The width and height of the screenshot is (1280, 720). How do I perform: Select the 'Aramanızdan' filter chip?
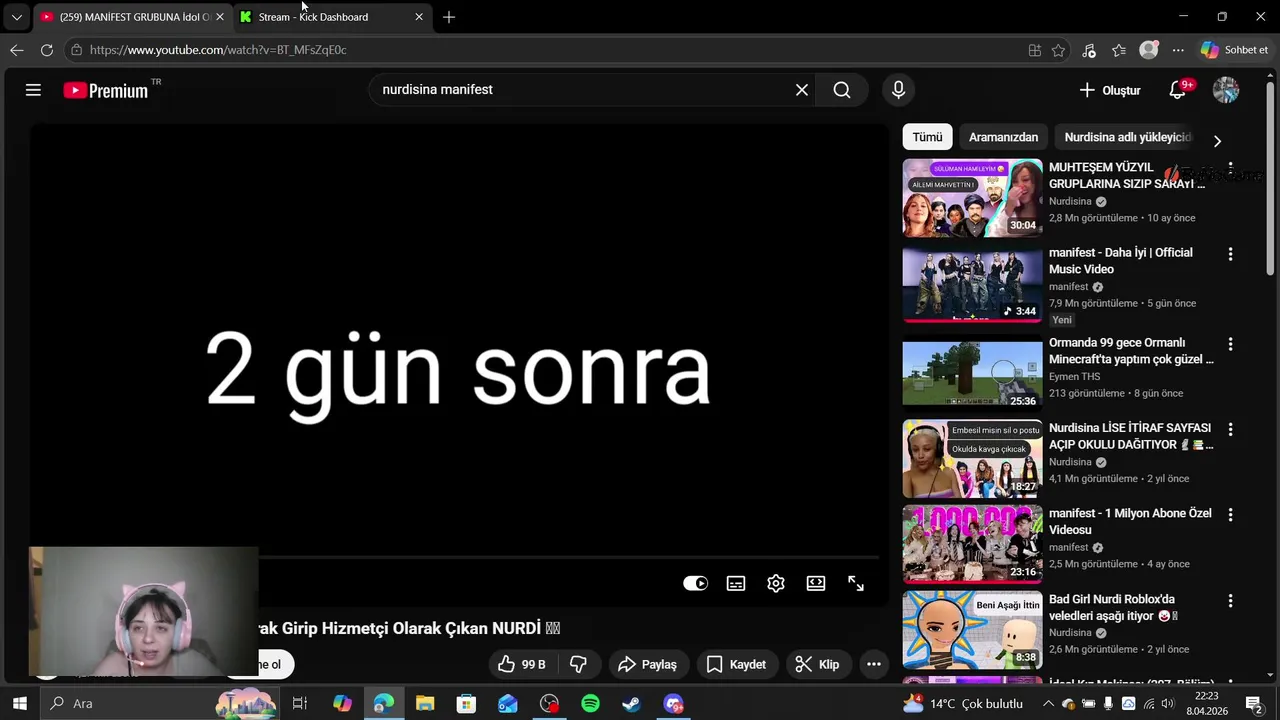pos(1003,137)
